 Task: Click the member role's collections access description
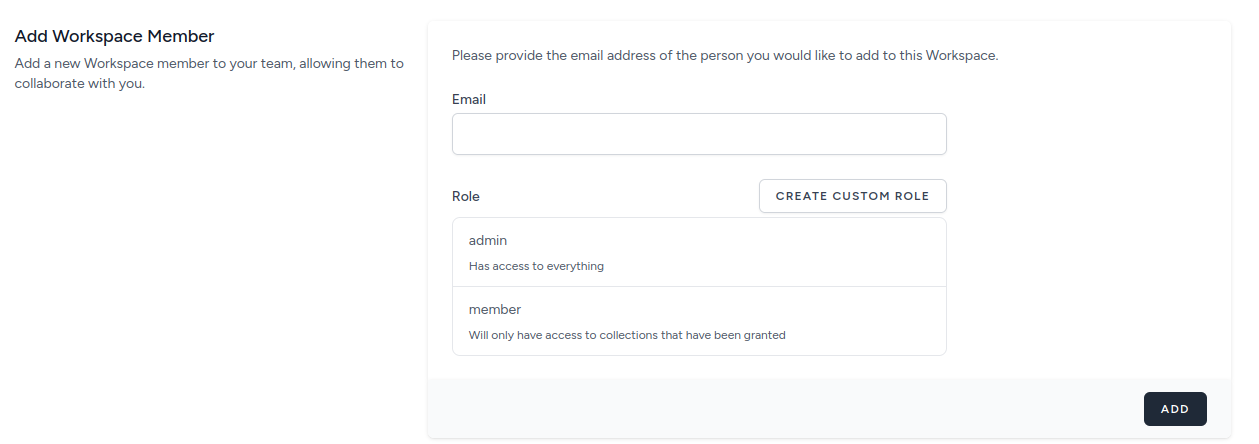click(627, 336)
